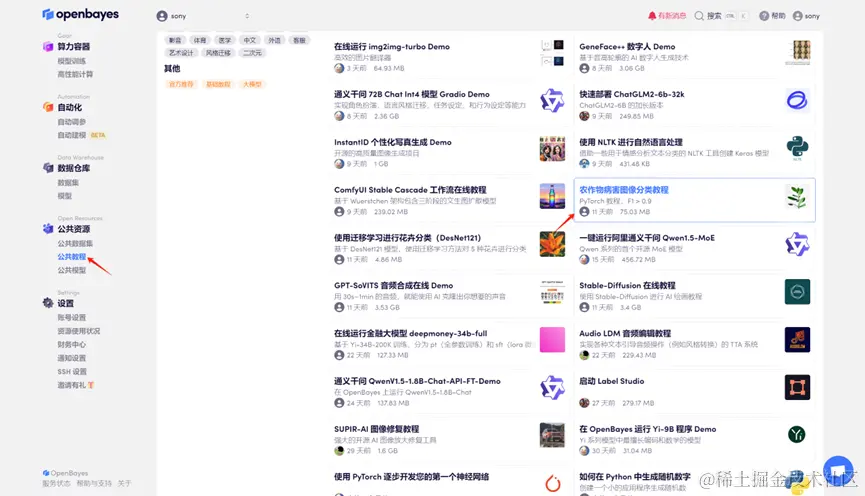Screen dimensions: 865x496
Task: Open the 算力容器 section icon
Action: point(48,47)
